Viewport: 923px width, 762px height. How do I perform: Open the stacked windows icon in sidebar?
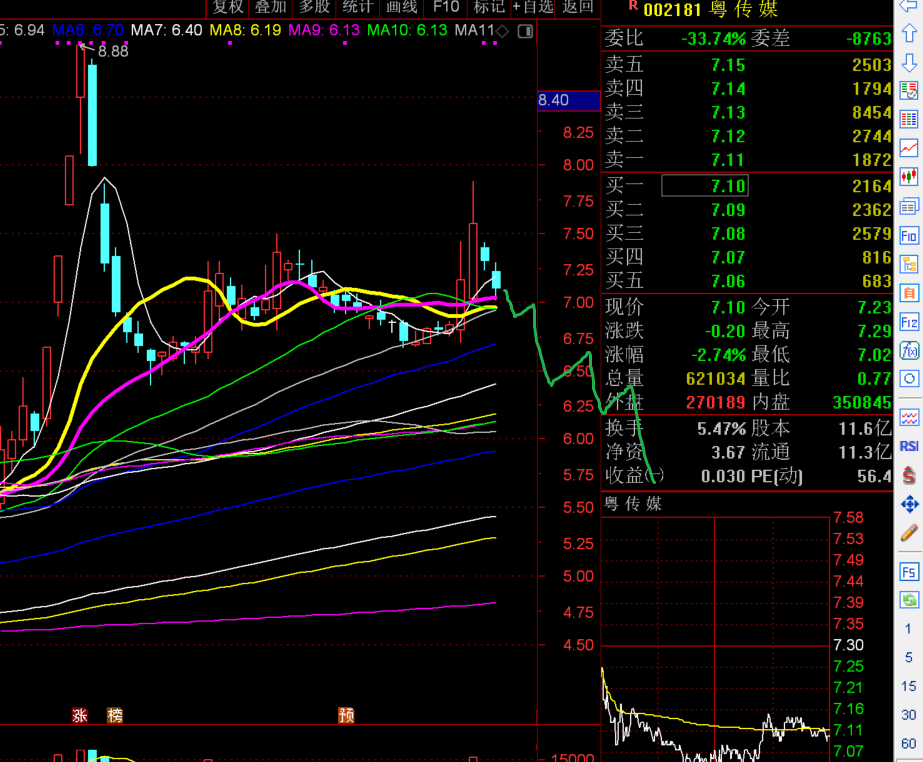[x=909, y=207]
